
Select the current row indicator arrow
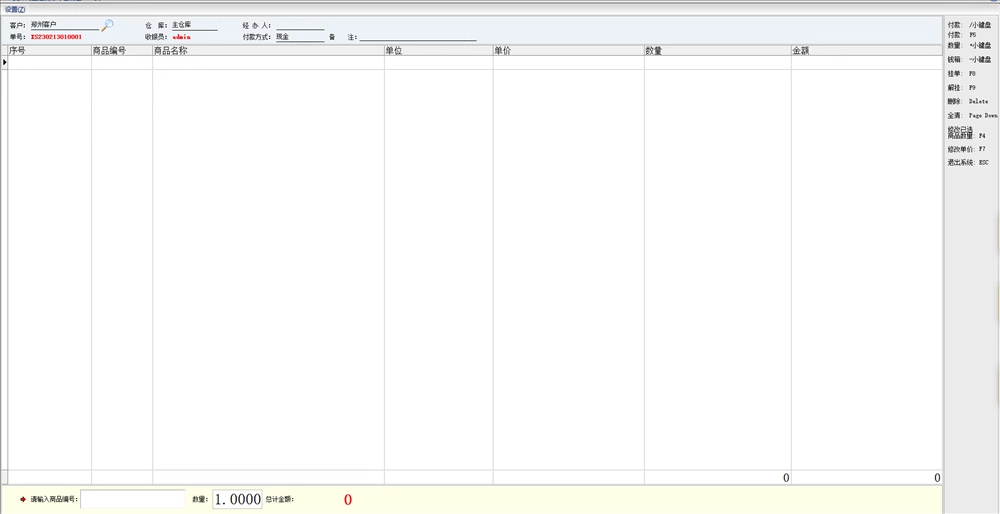pos(4,62)
